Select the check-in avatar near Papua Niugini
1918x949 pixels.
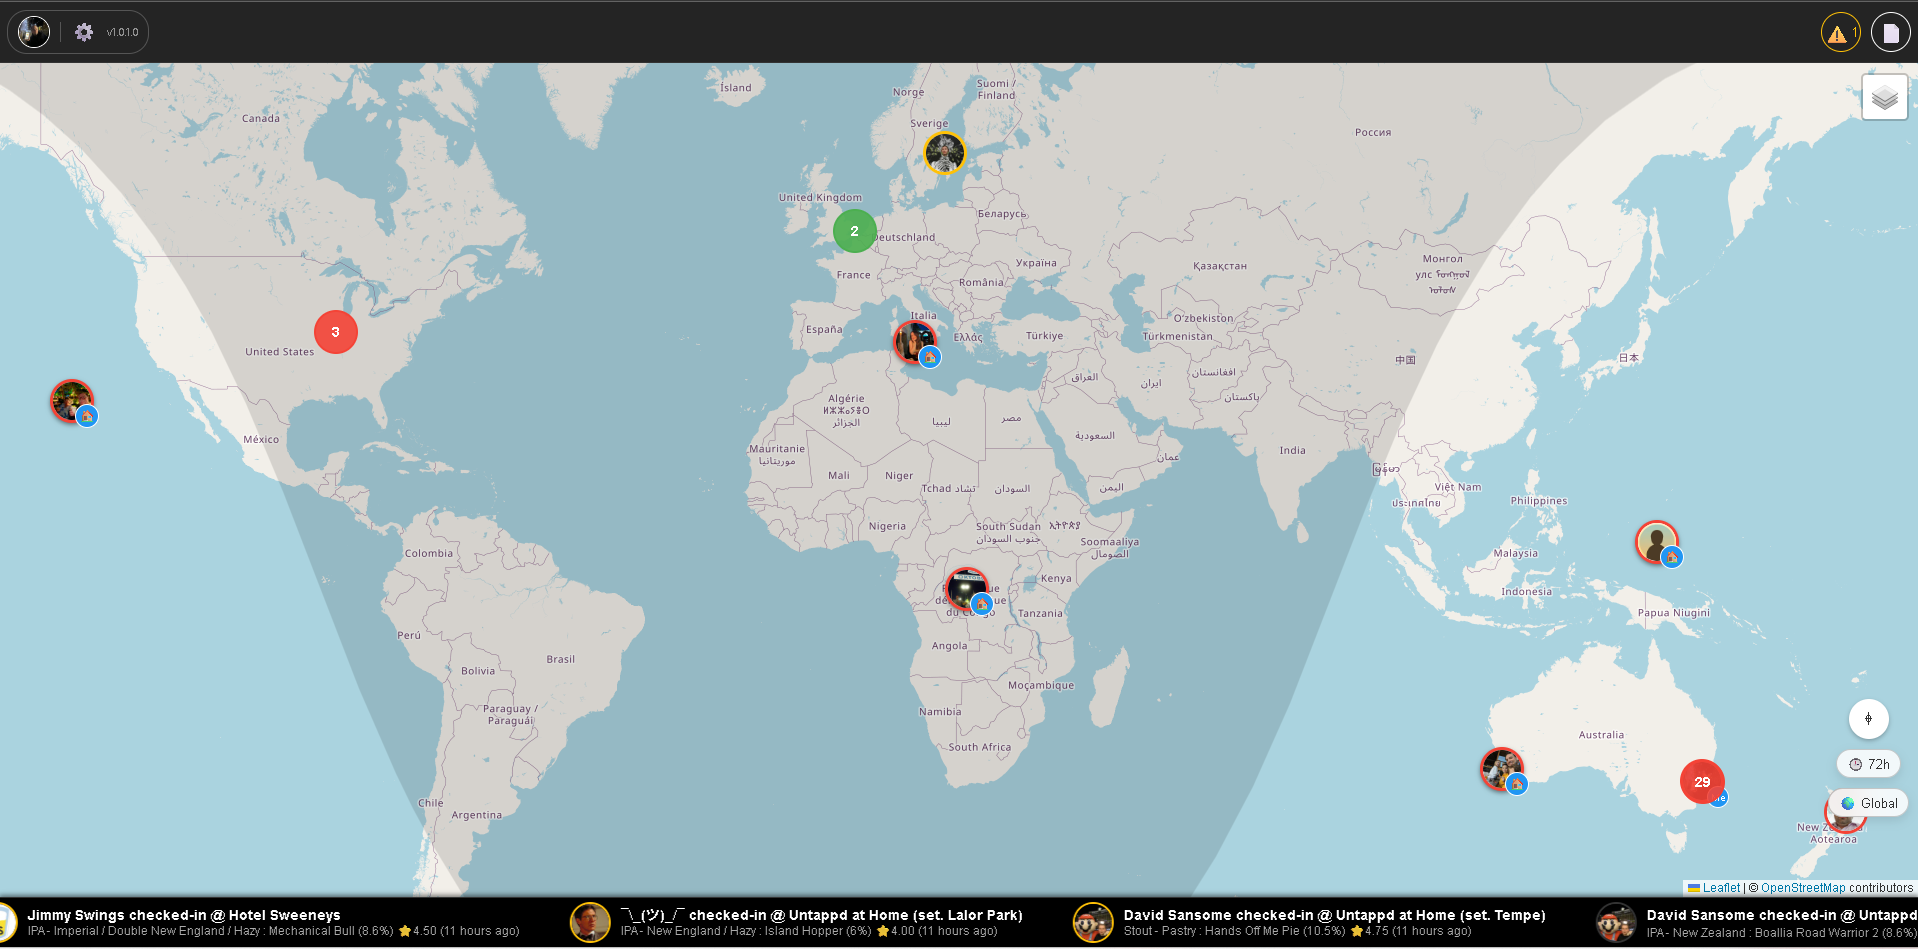pos(1654,543)
